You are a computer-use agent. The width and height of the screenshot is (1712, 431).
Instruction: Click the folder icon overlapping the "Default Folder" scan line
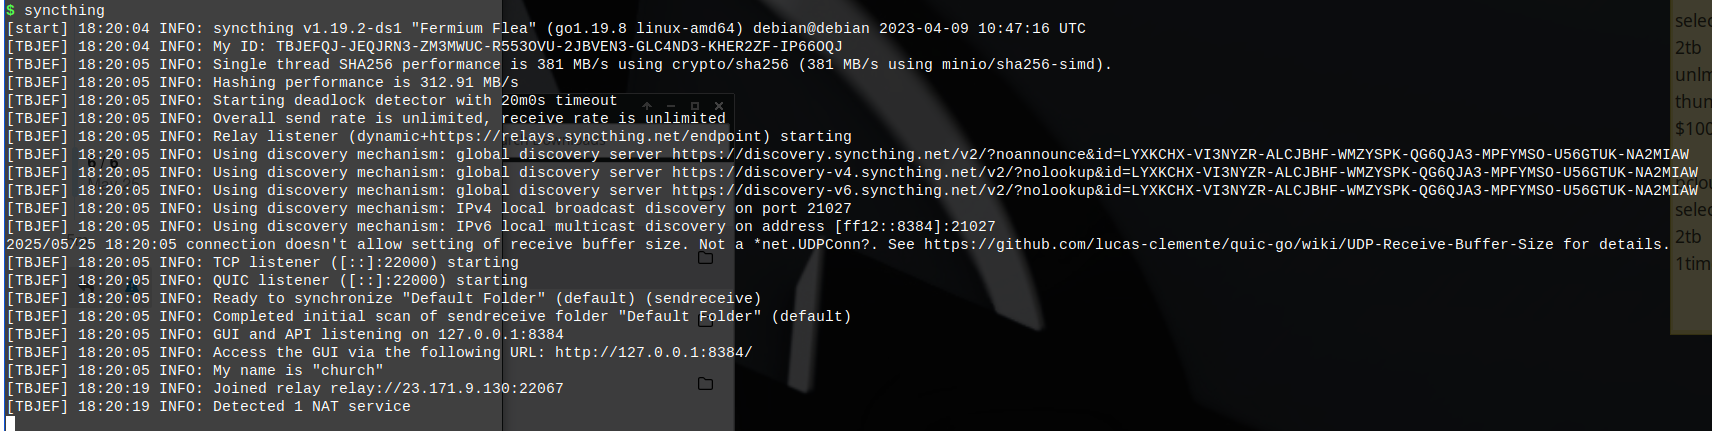705,320
